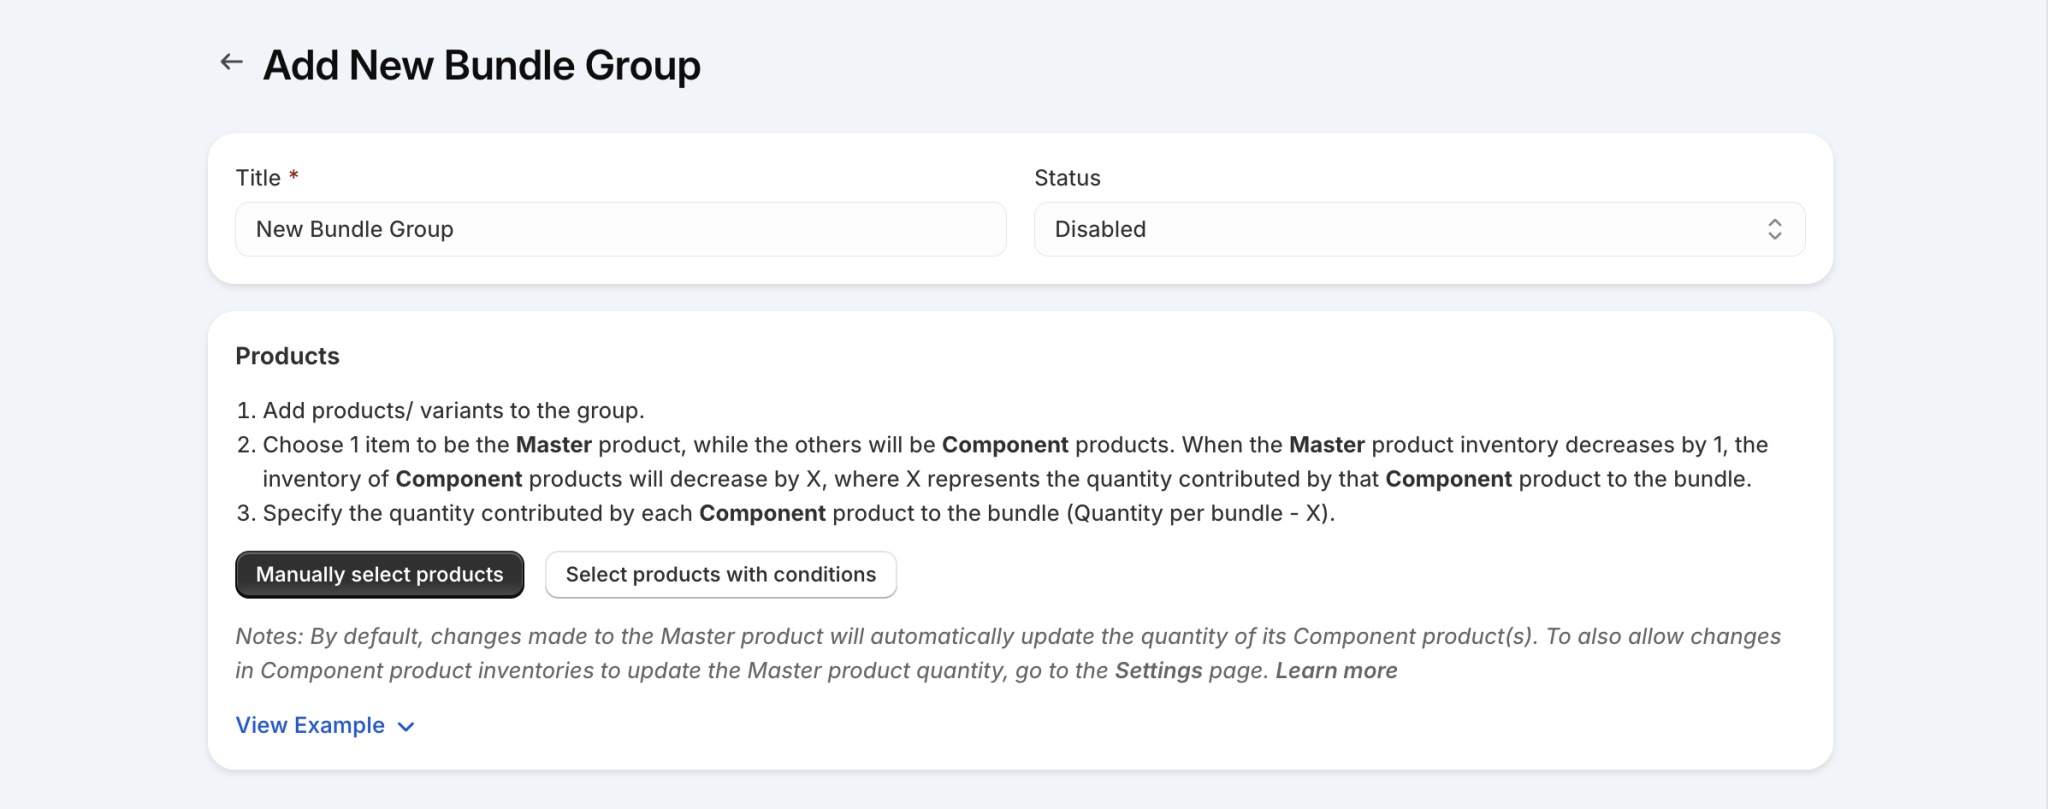Click the chevron next to View Example
The image size is (2048, 809).
[x=406, y=726]
